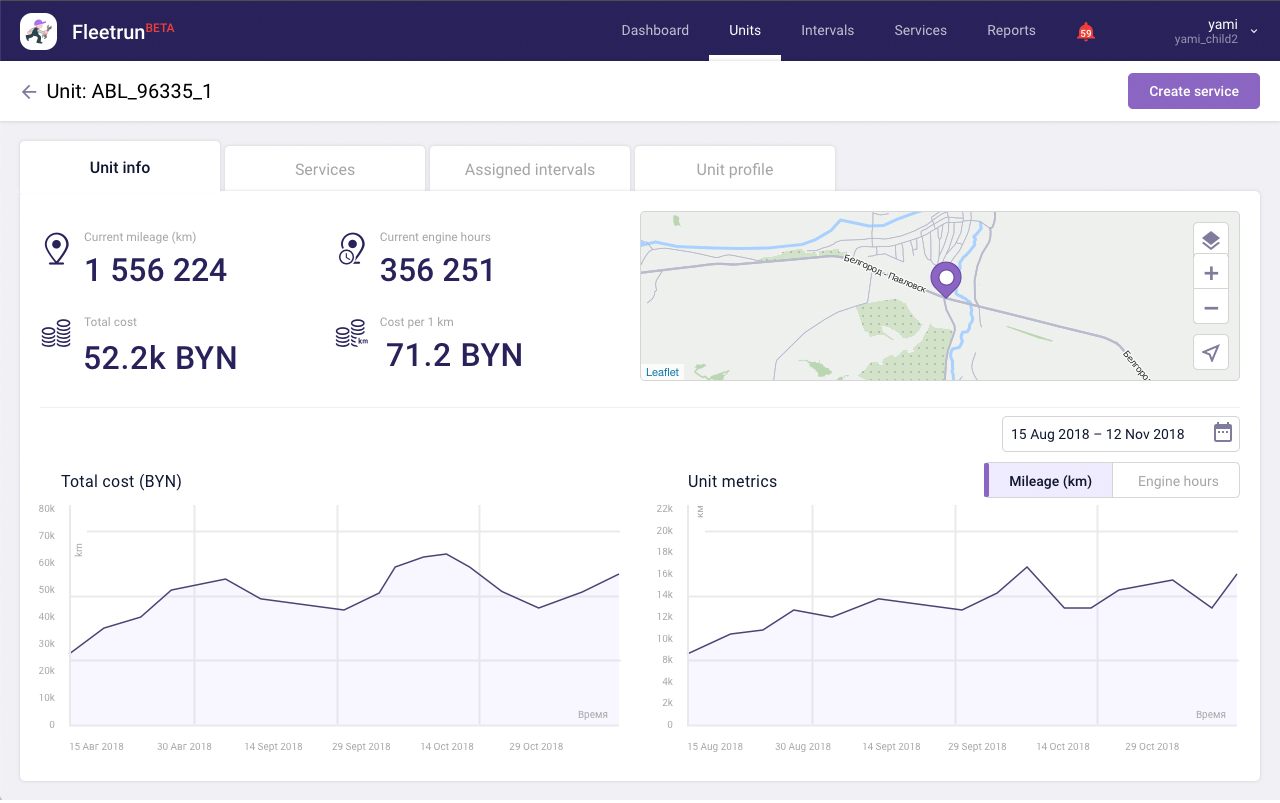The image size is (1280, 803).
Task: Open the Assigned intervals tab
Action: [x=530, y=169]
